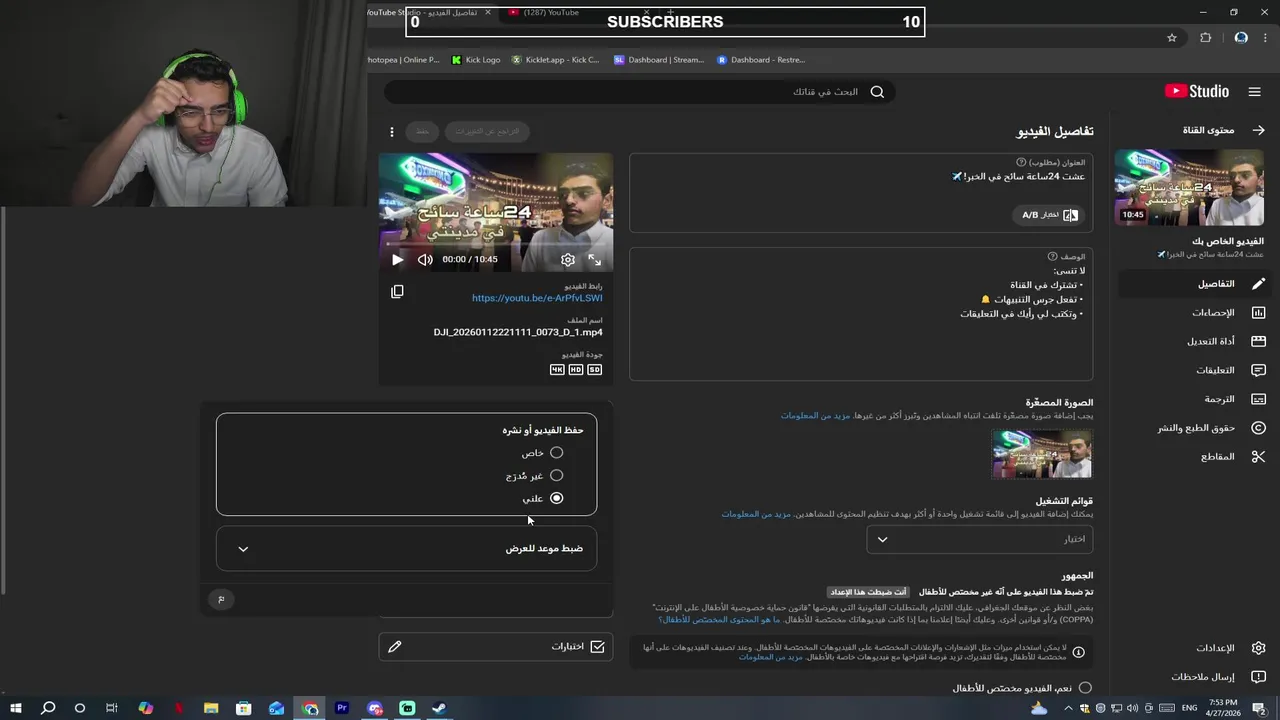This screenshot has height=720, width=1280.
Task: Click the title help question icon
Action: point(1021,162)
